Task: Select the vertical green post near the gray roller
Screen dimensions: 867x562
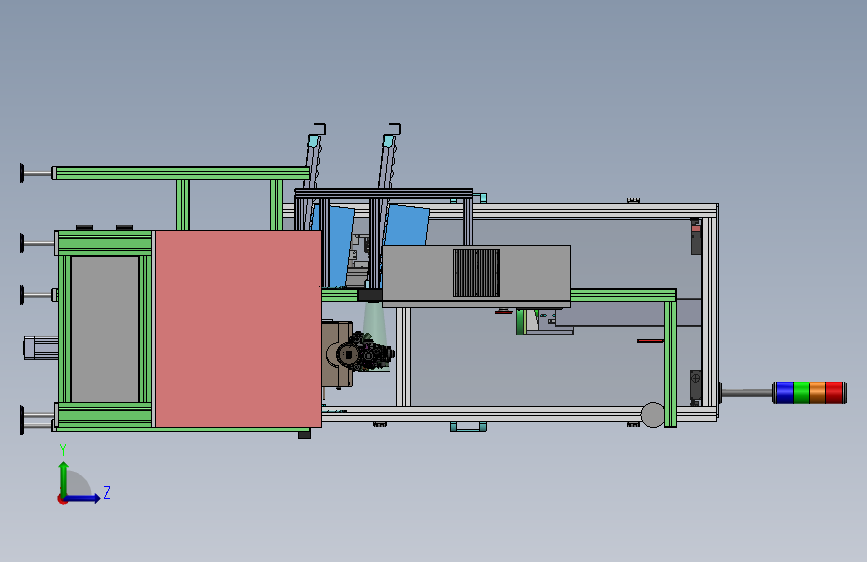Action: point(670,363)
